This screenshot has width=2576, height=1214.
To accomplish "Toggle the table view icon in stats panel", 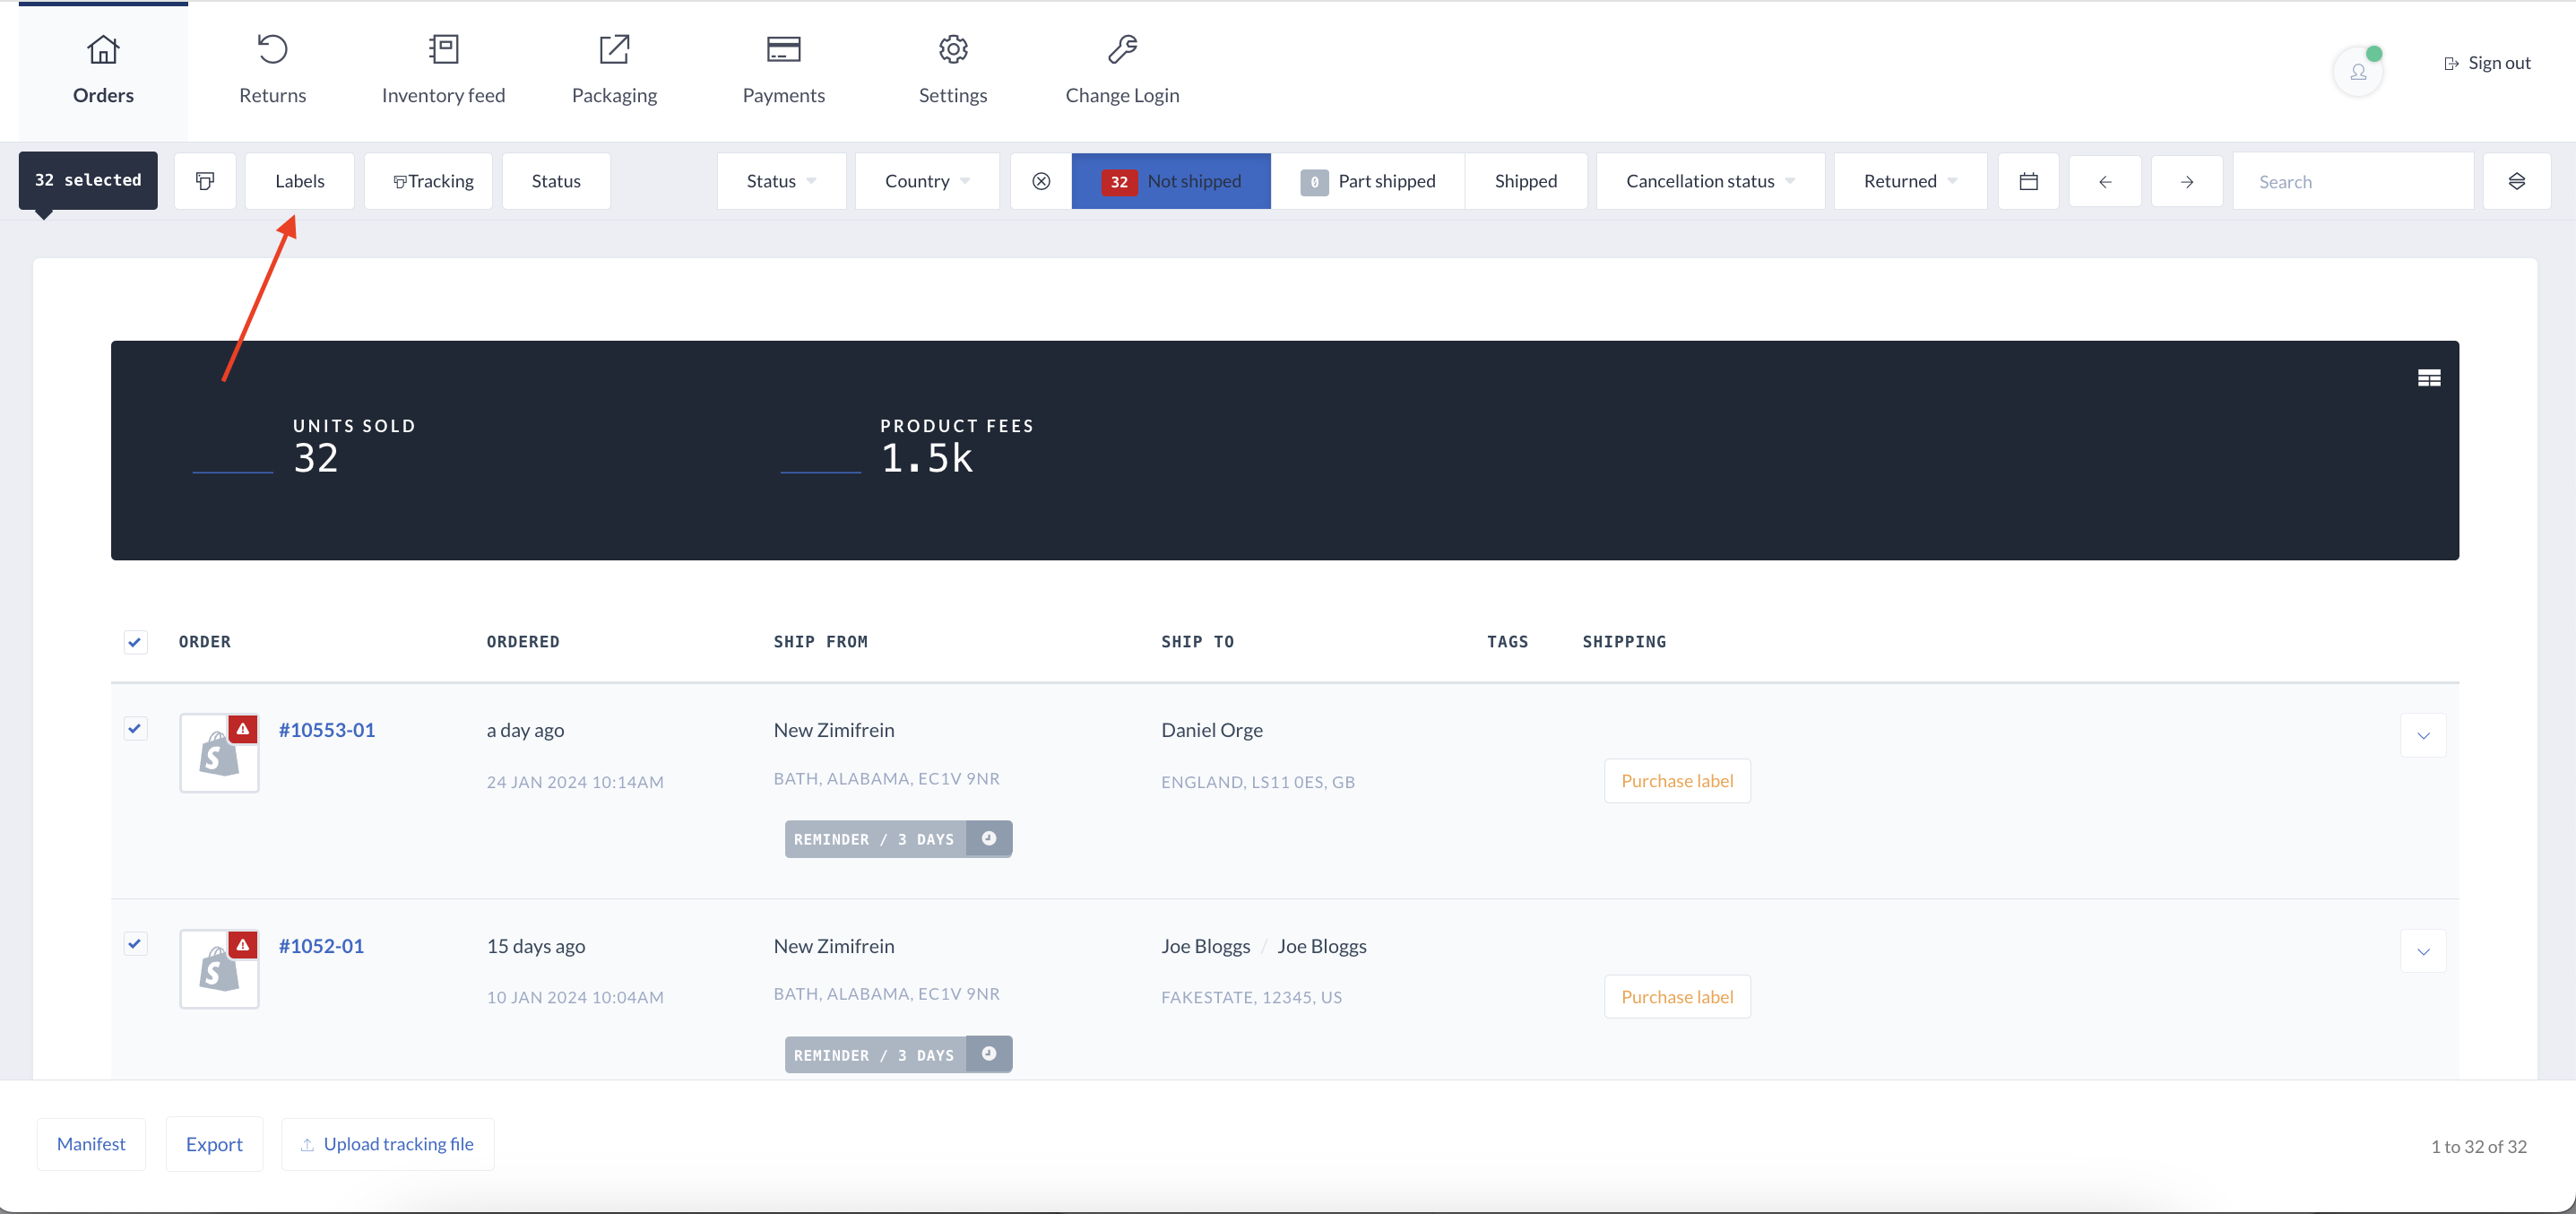I will click(x=2429, y=378).
